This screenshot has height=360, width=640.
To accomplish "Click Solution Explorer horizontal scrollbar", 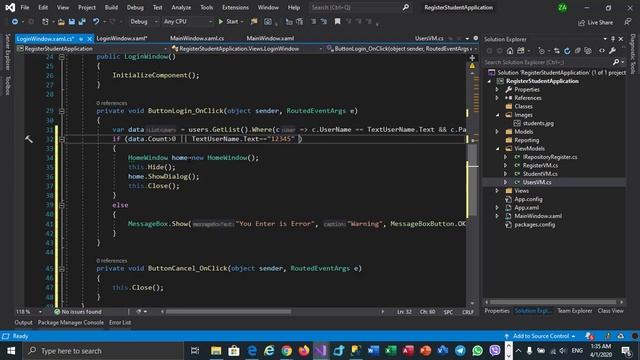I will point(553,302).
